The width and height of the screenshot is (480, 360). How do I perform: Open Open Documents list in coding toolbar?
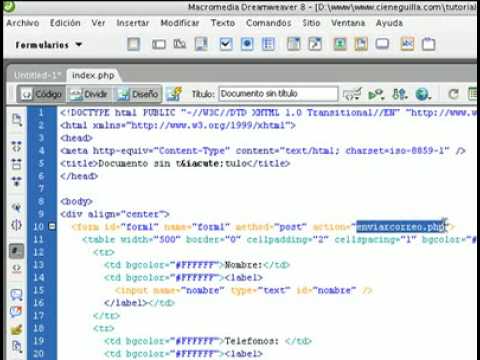coord(17,120)
